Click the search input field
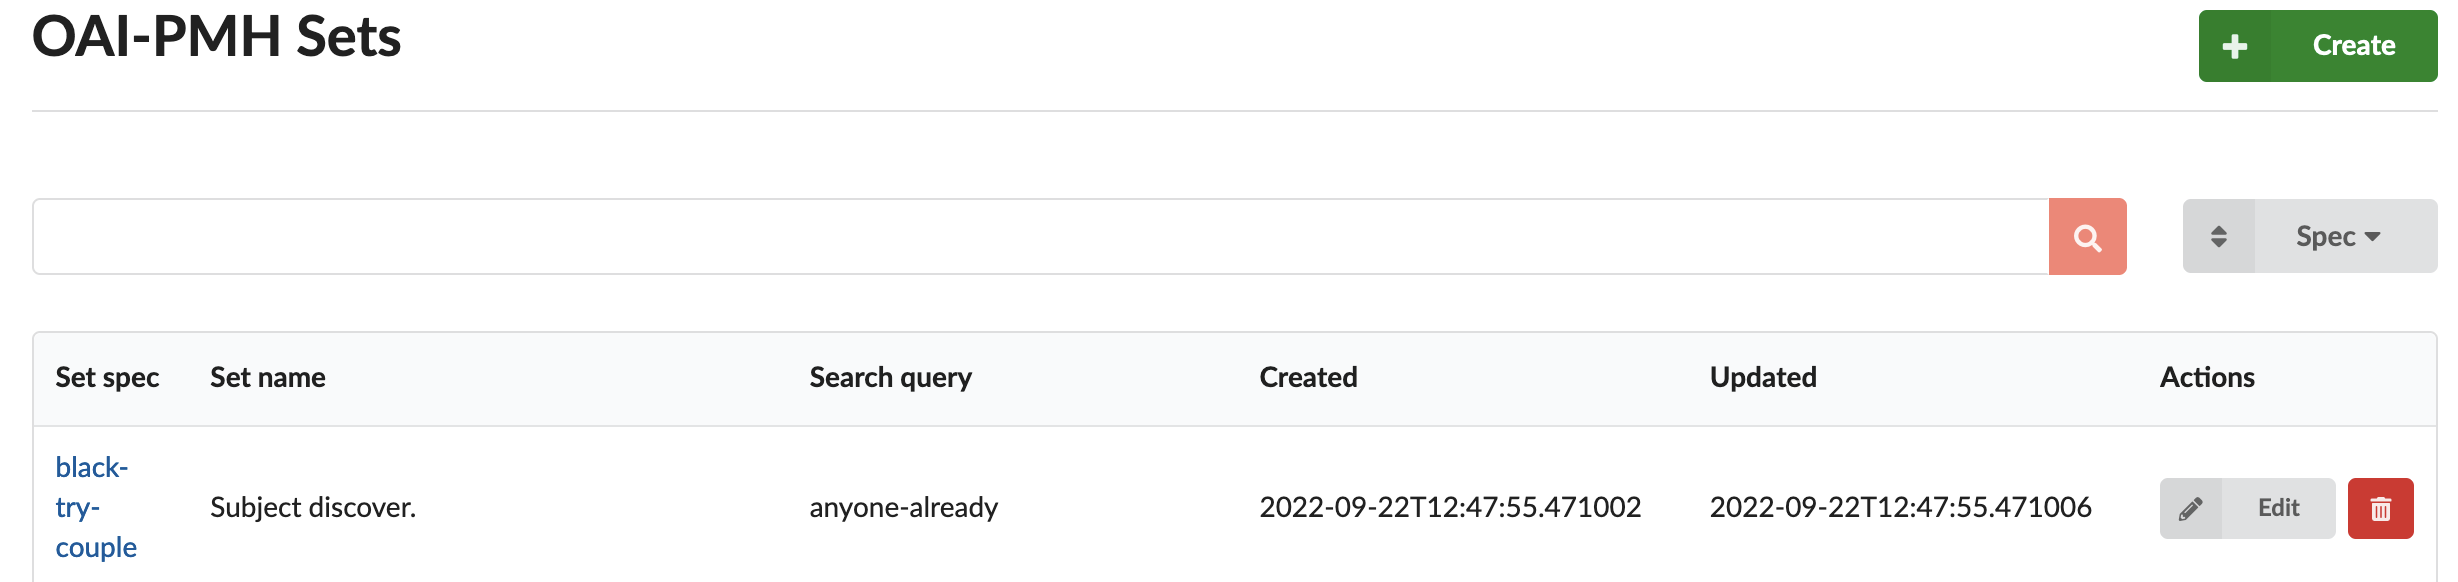The width and height of the screenshot is (2458, 582). (1000, 236)
